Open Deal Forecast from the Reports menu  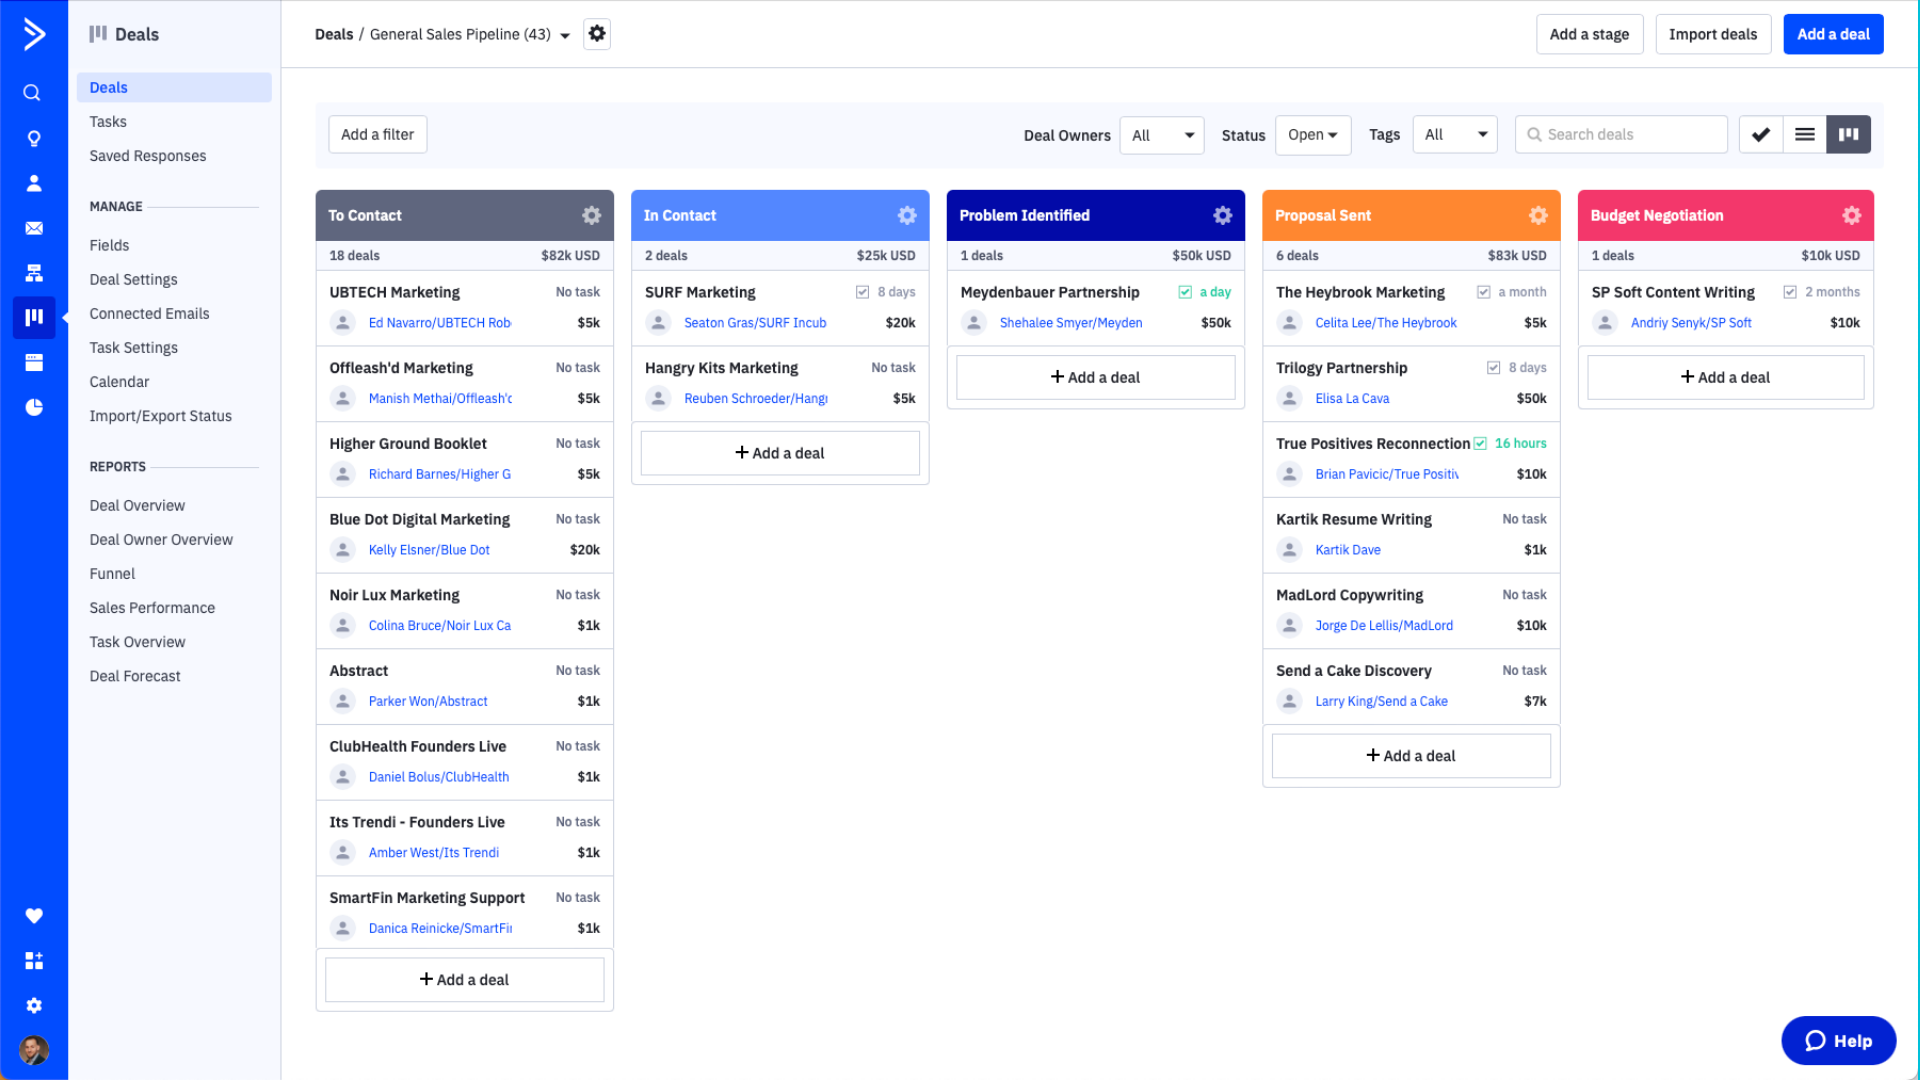click(x=134, y=675)
